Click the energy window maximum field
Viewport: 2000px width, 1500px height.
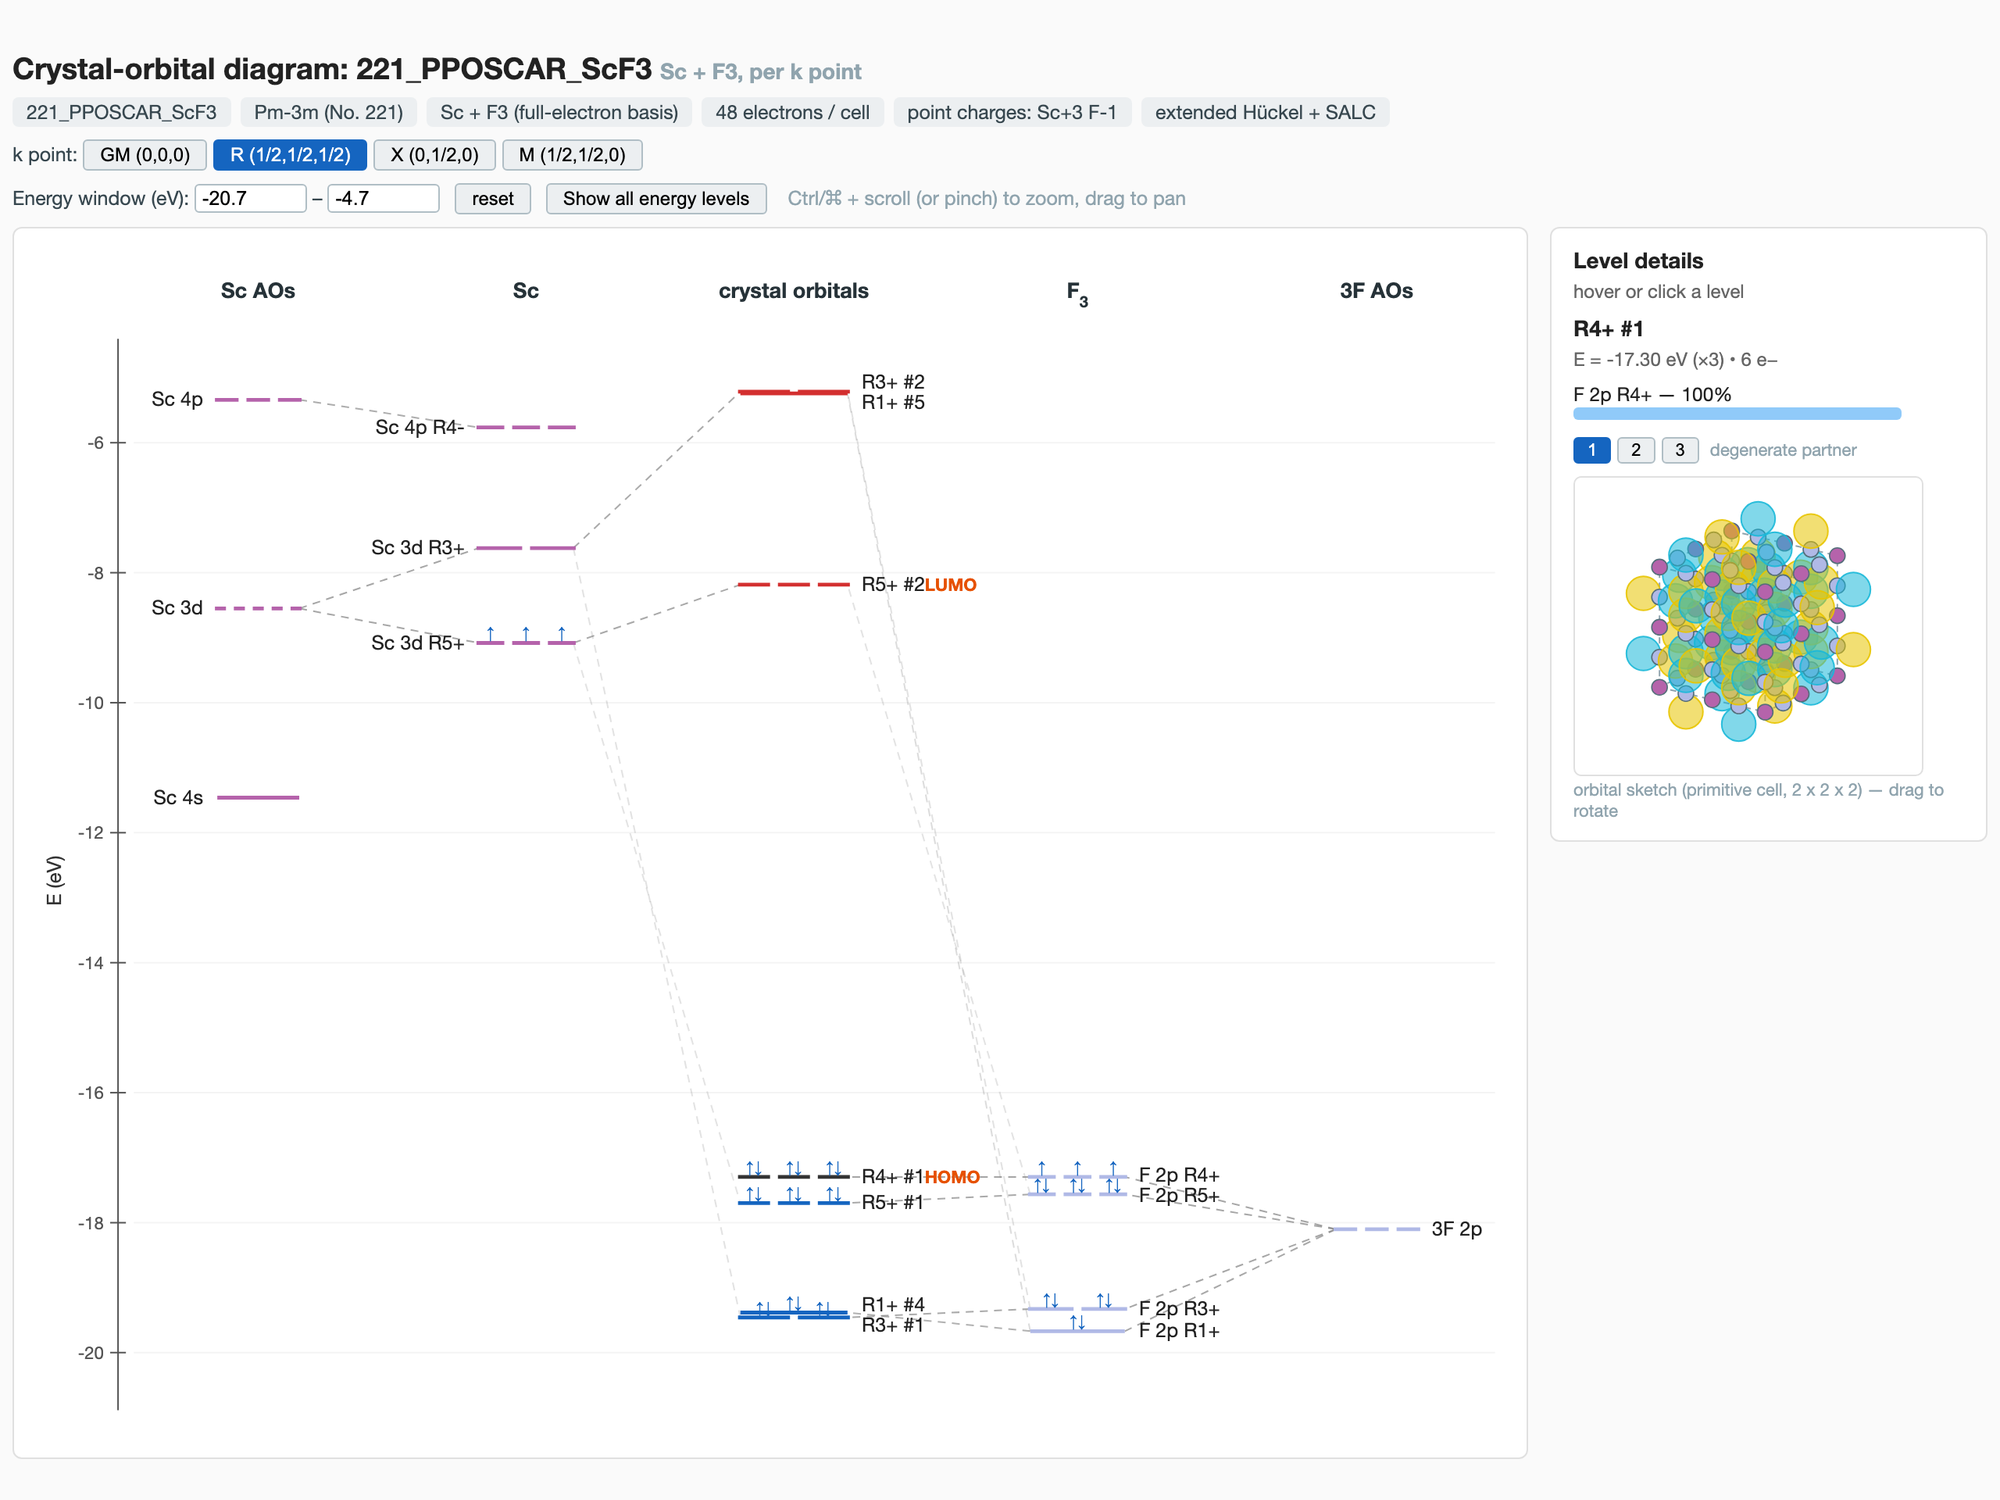click(384, 198)
